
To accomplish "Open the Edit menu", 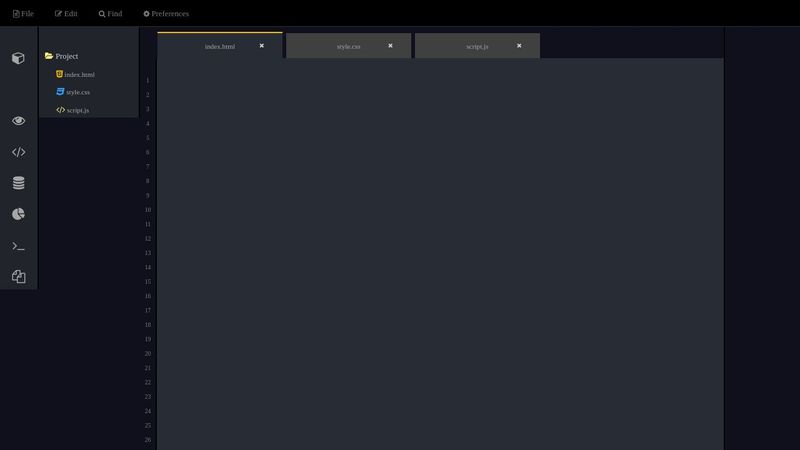I will (x=66, y=14).
